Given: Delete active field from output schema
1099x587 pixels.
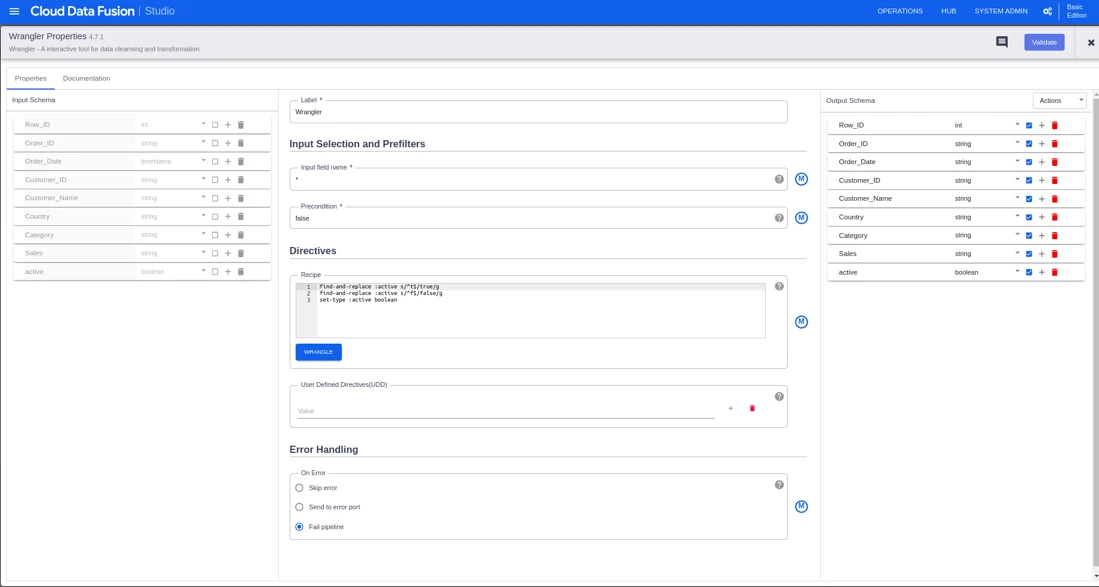Looking at the screenshot, I should pos(1054,272).
